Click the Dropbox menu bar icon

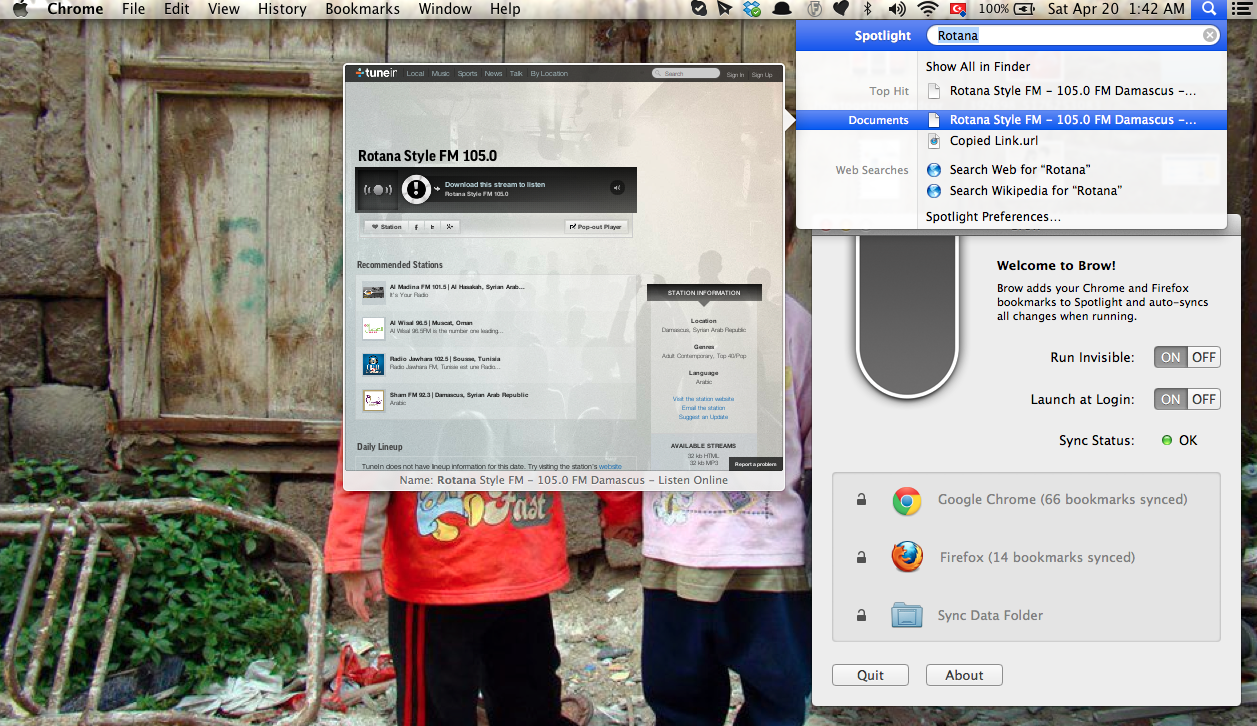pos(752,9)
